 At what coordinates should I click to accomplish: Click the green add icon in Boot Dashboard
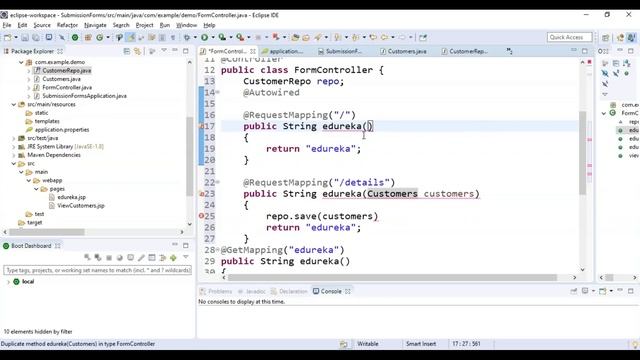point(173,258)
